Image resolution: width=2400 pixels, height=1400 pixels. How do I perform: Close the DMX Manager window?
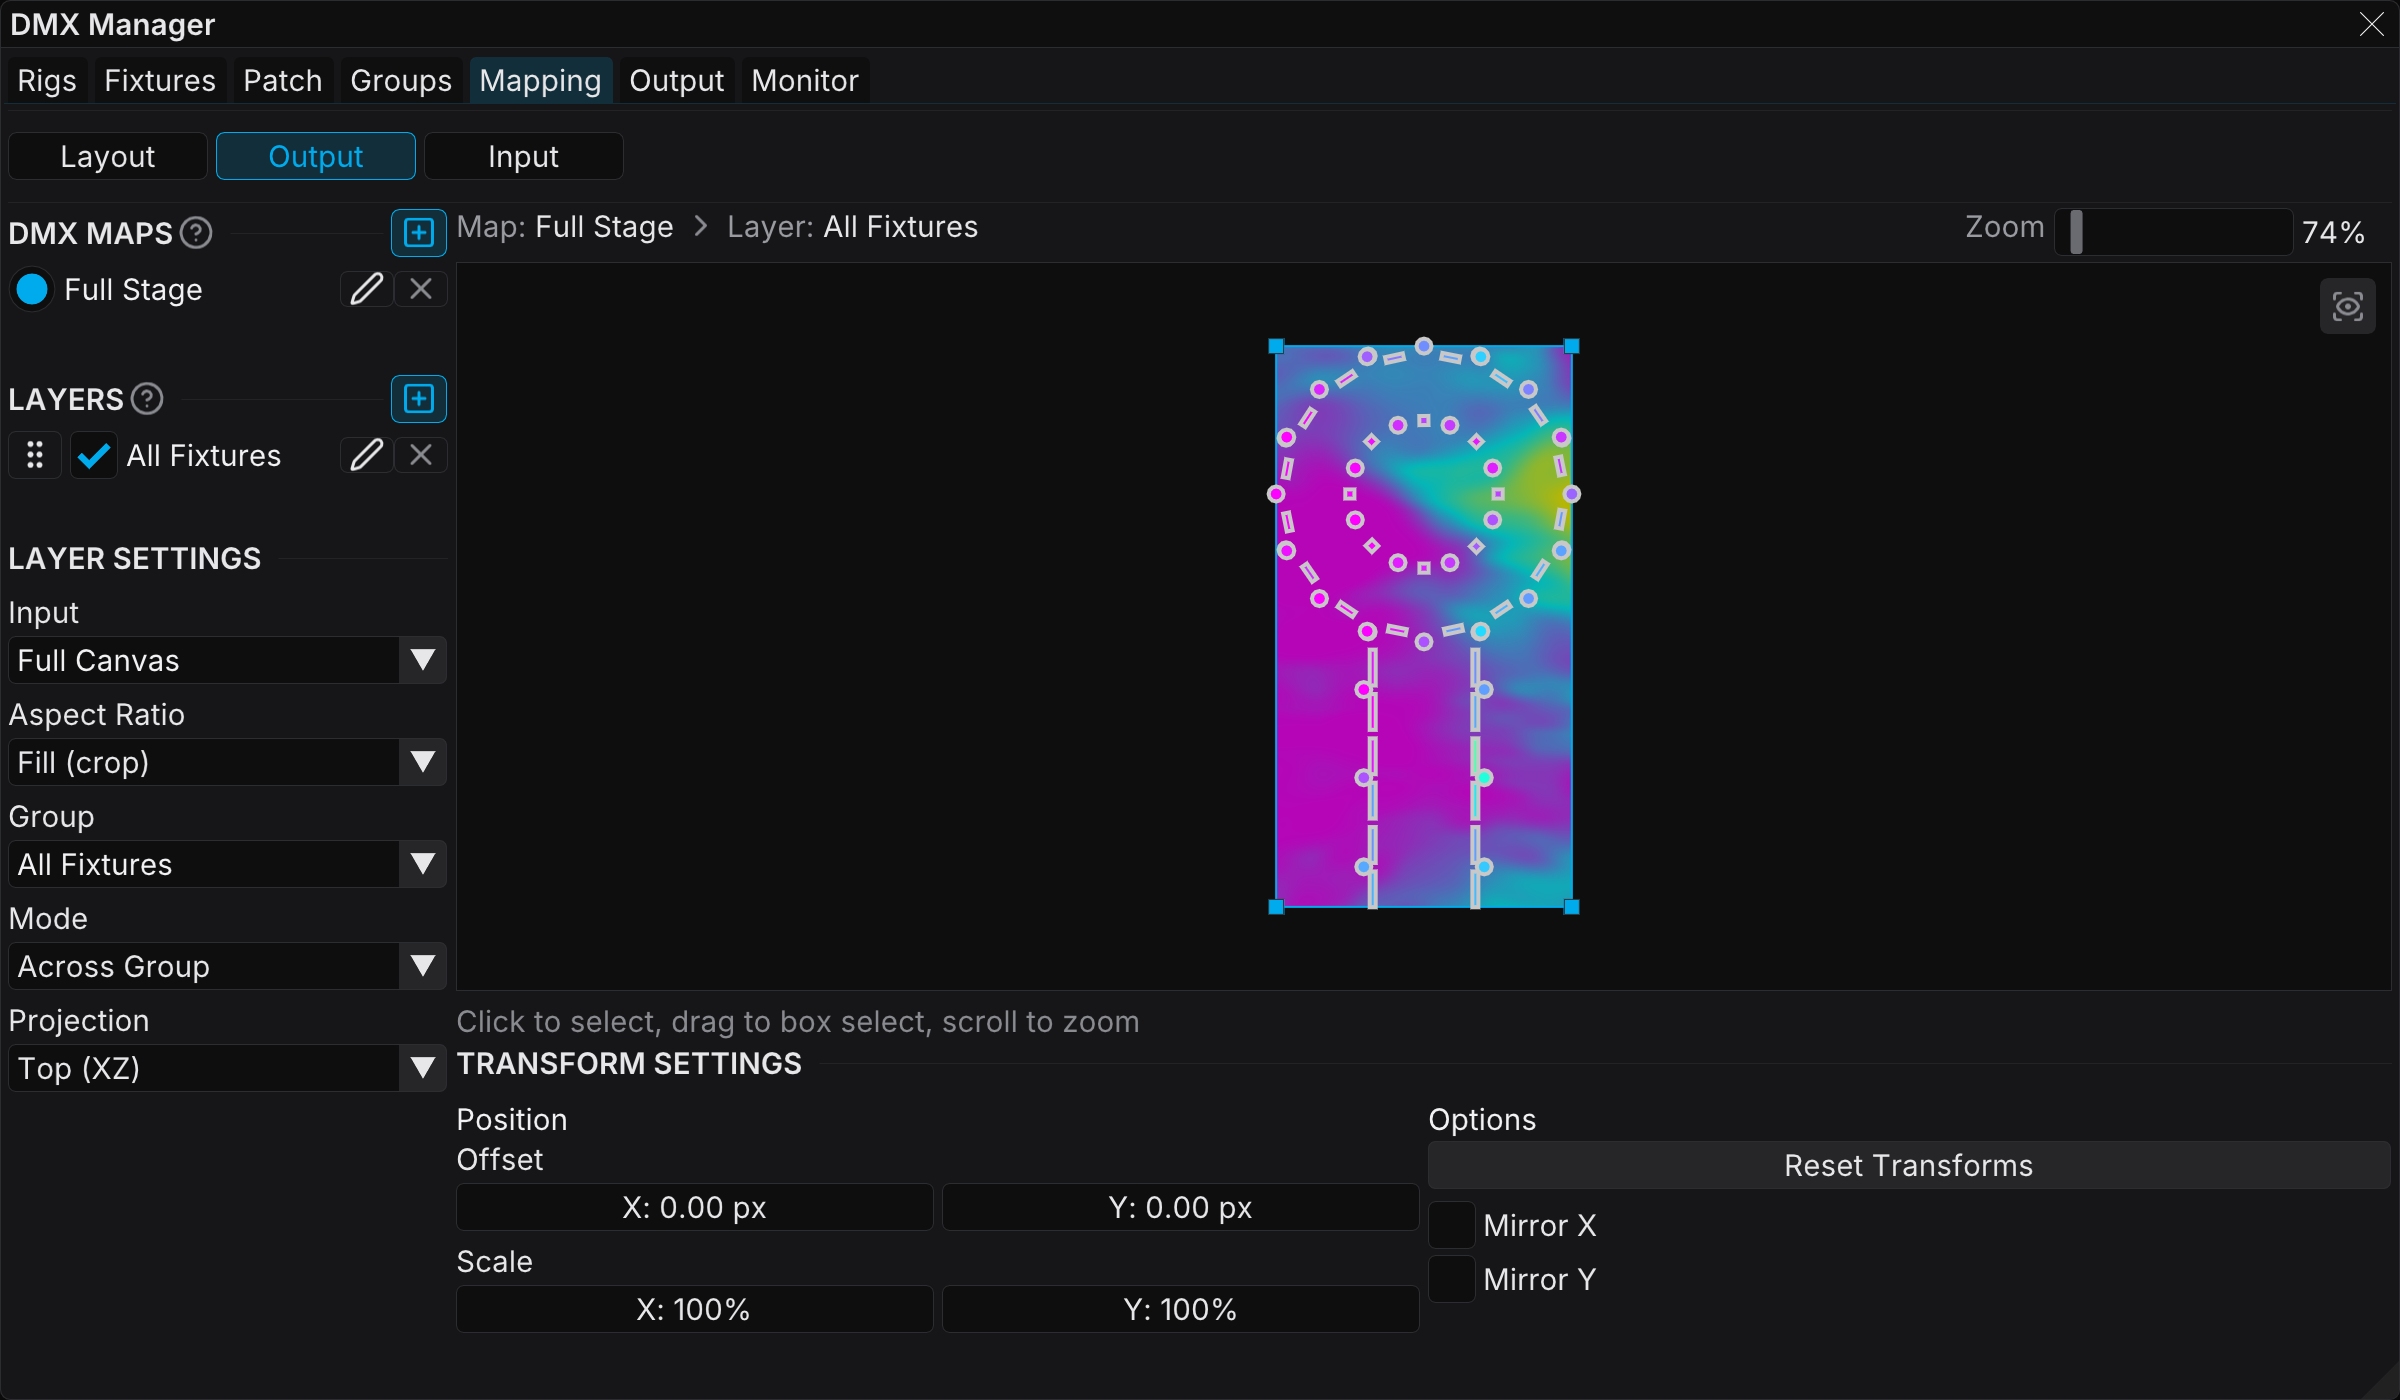click(x=2372, y=24)
